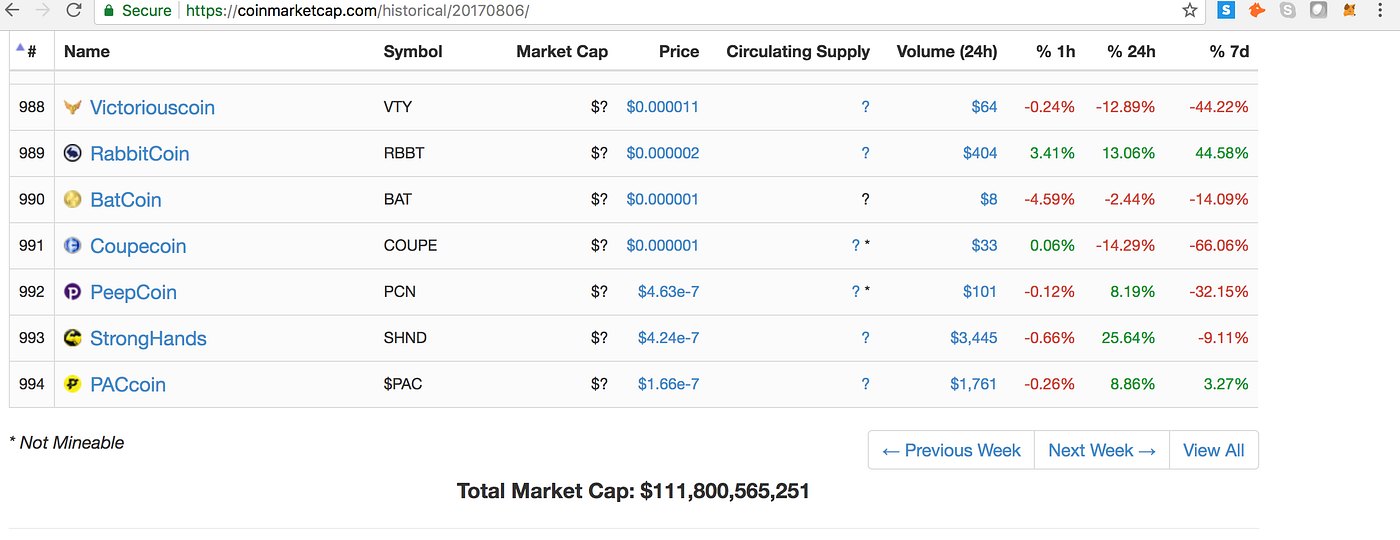
Task: Click the View All button
Action: (1214, 450)
